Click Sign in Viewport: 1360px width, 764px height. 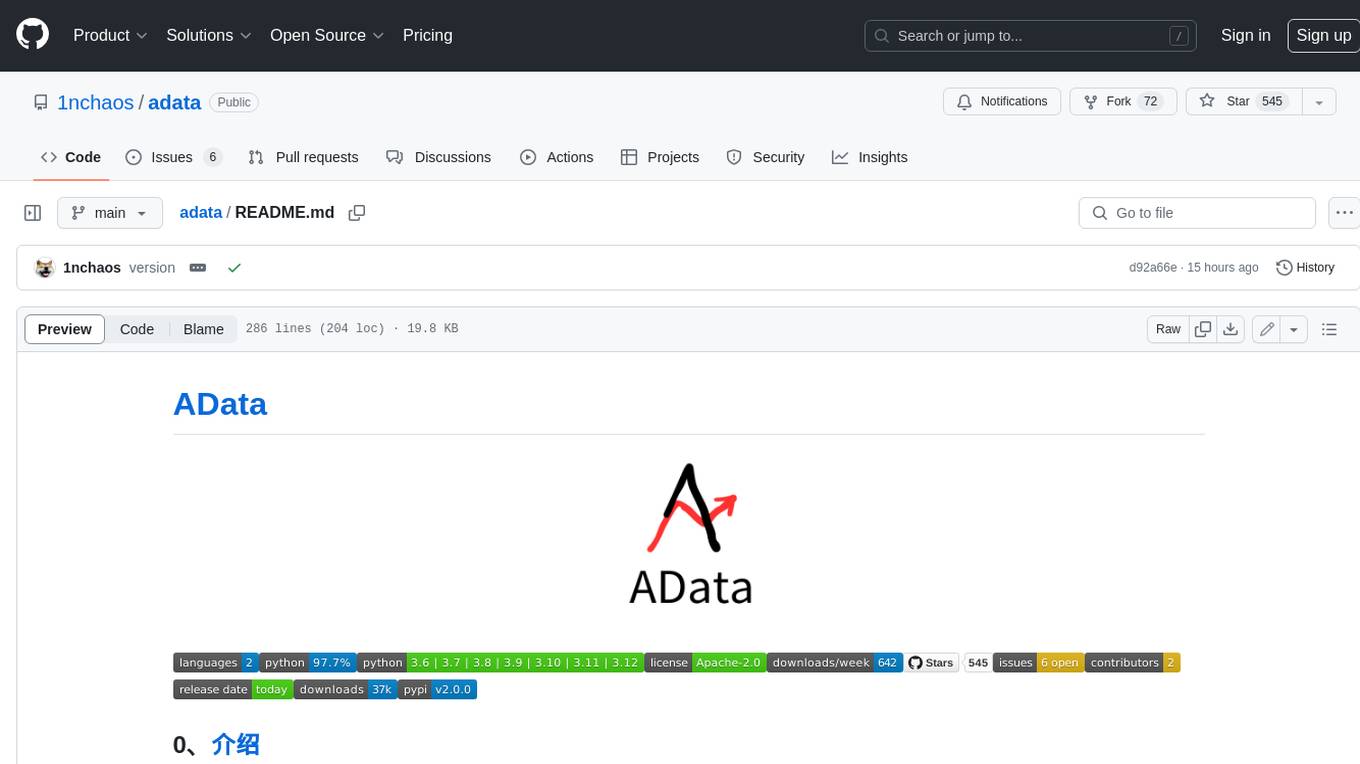(x=1246, y=35)
